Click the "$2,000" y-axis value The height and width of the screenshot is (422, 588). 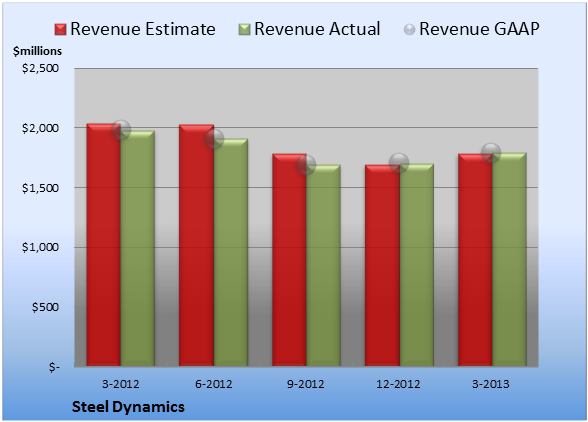coord(40,128)
